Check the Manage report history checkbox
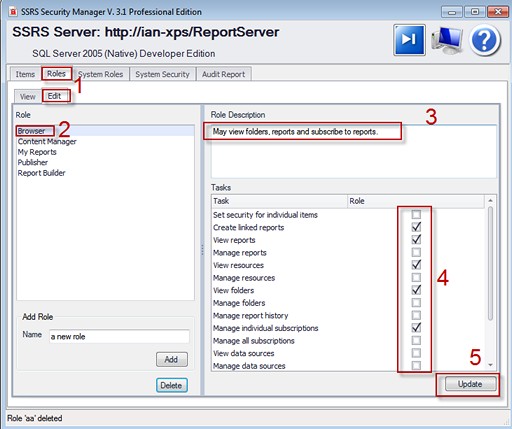The width and height of the screenshot is (512, 429). coord(416,315)
